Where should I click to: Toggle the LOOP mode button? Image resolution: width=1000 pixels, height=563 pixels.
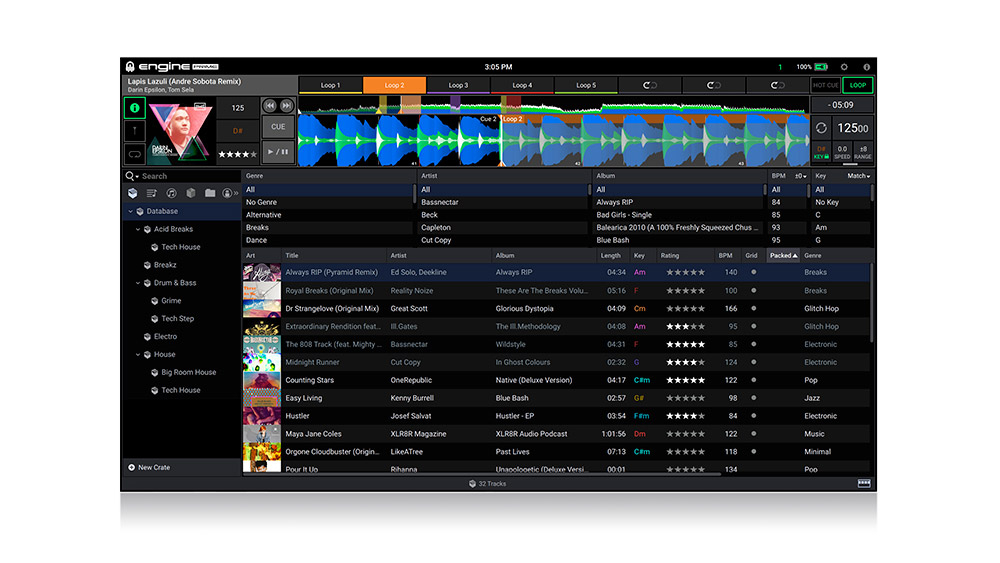pyautogui.click(x=857, y=86)
